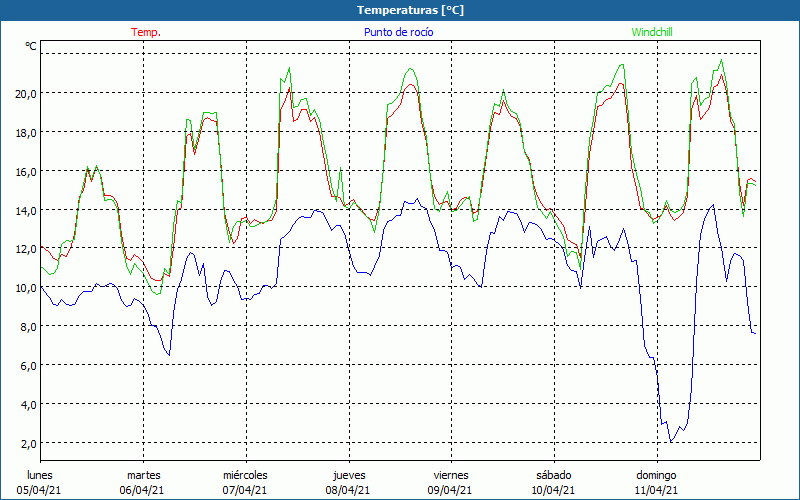Click the '12,0' y-axis value

coord(26,249)
